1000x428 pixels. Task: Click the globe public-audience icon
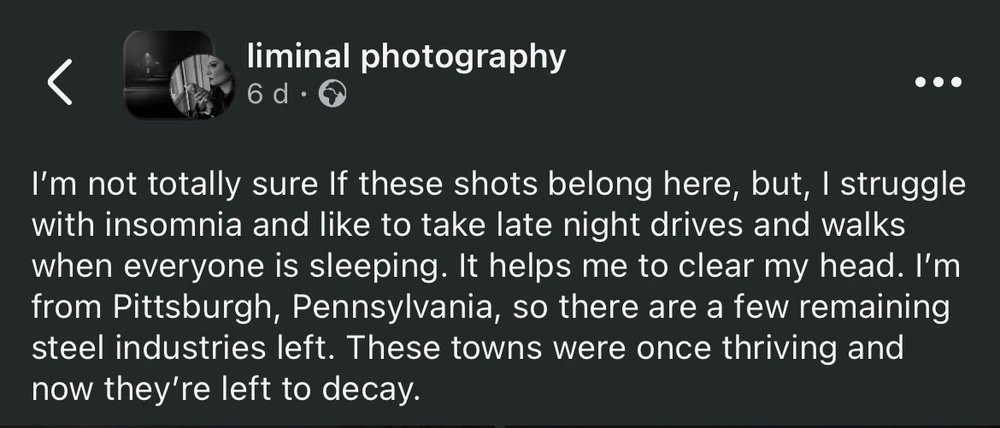(332, 96)
